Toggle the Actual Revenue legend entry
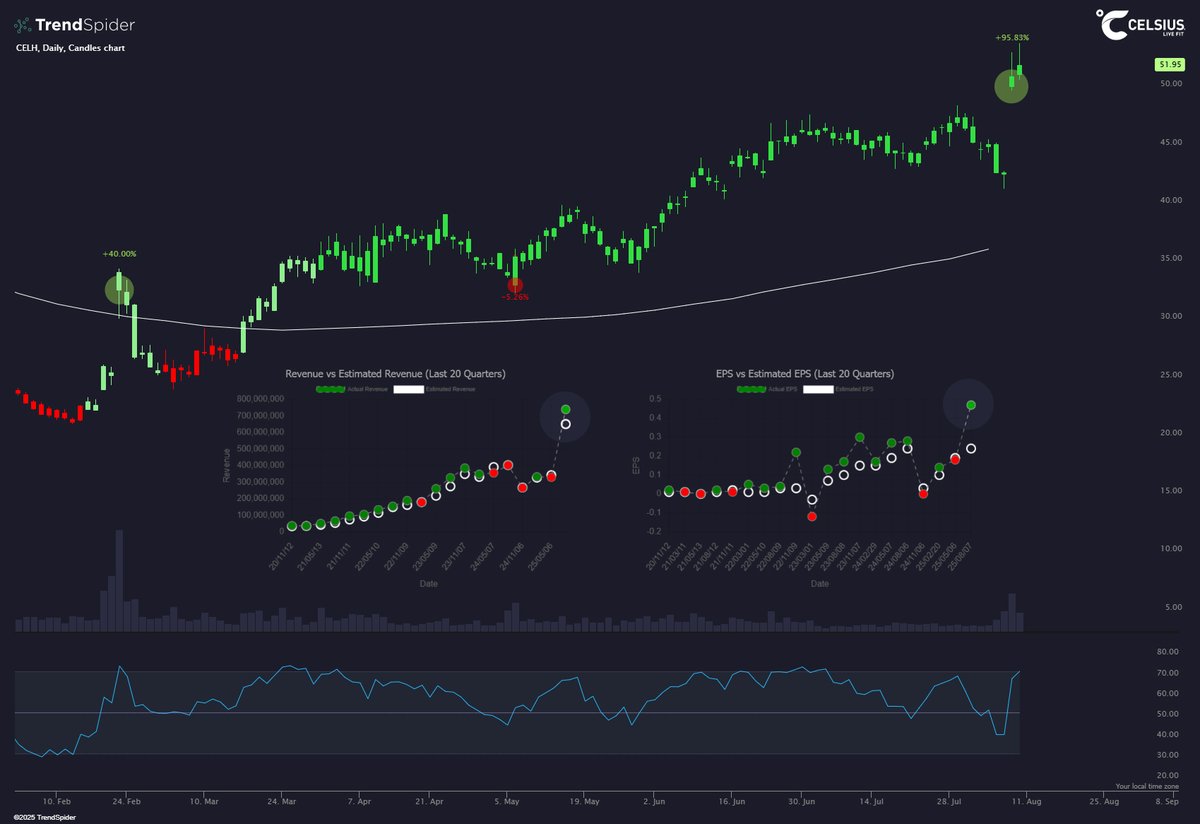 tap(351, 387)
